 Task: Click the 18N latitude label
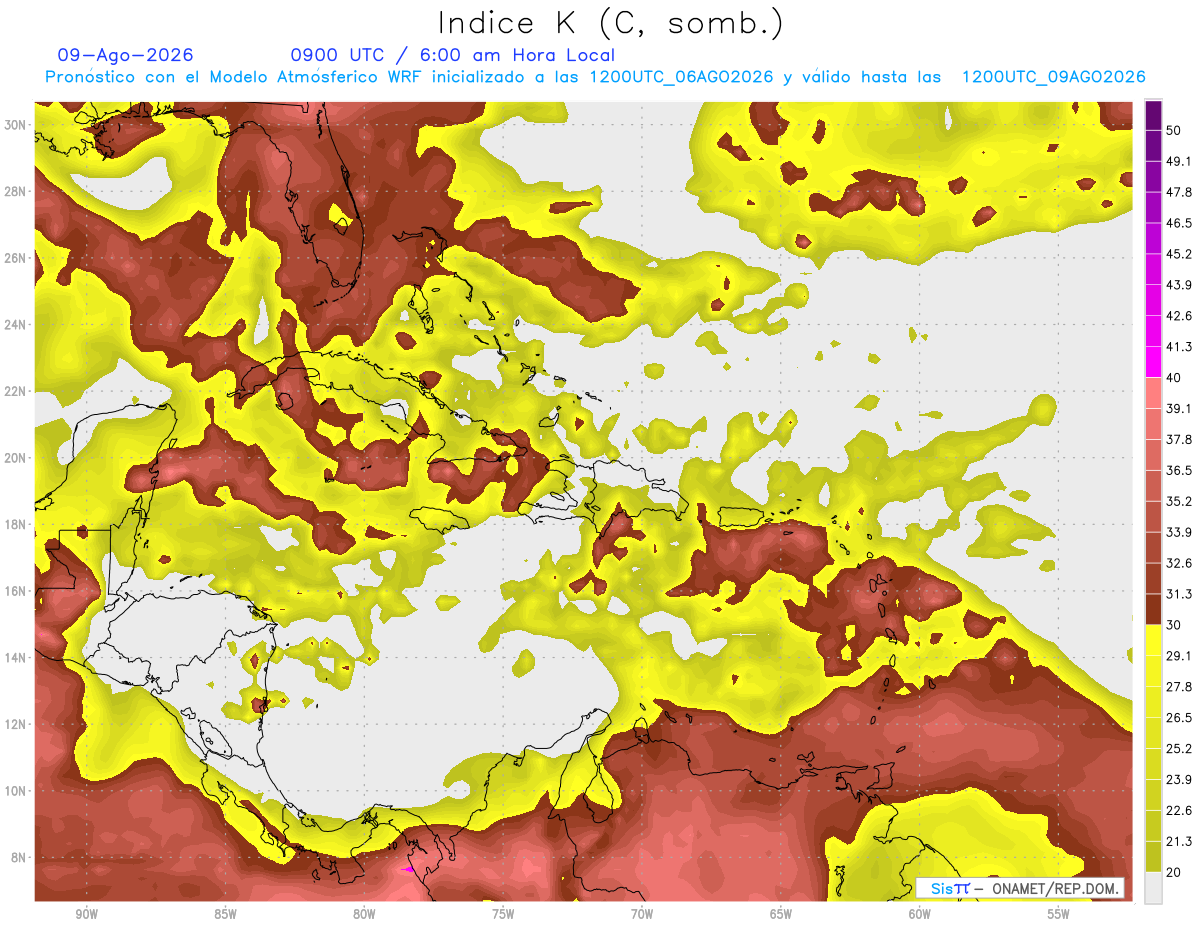click(x=16, y=525)
